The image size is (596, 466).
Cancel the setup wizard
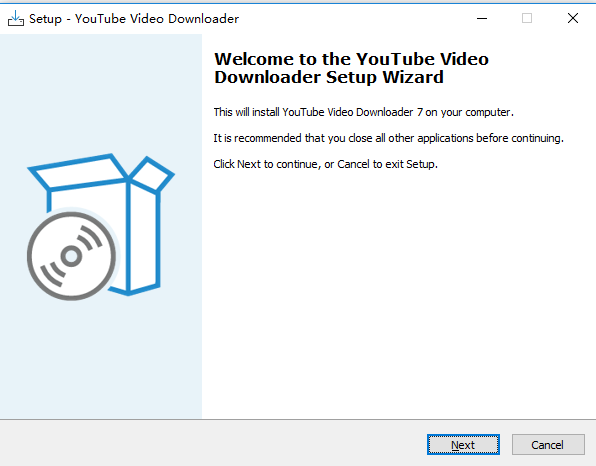(x=548, y=444)
